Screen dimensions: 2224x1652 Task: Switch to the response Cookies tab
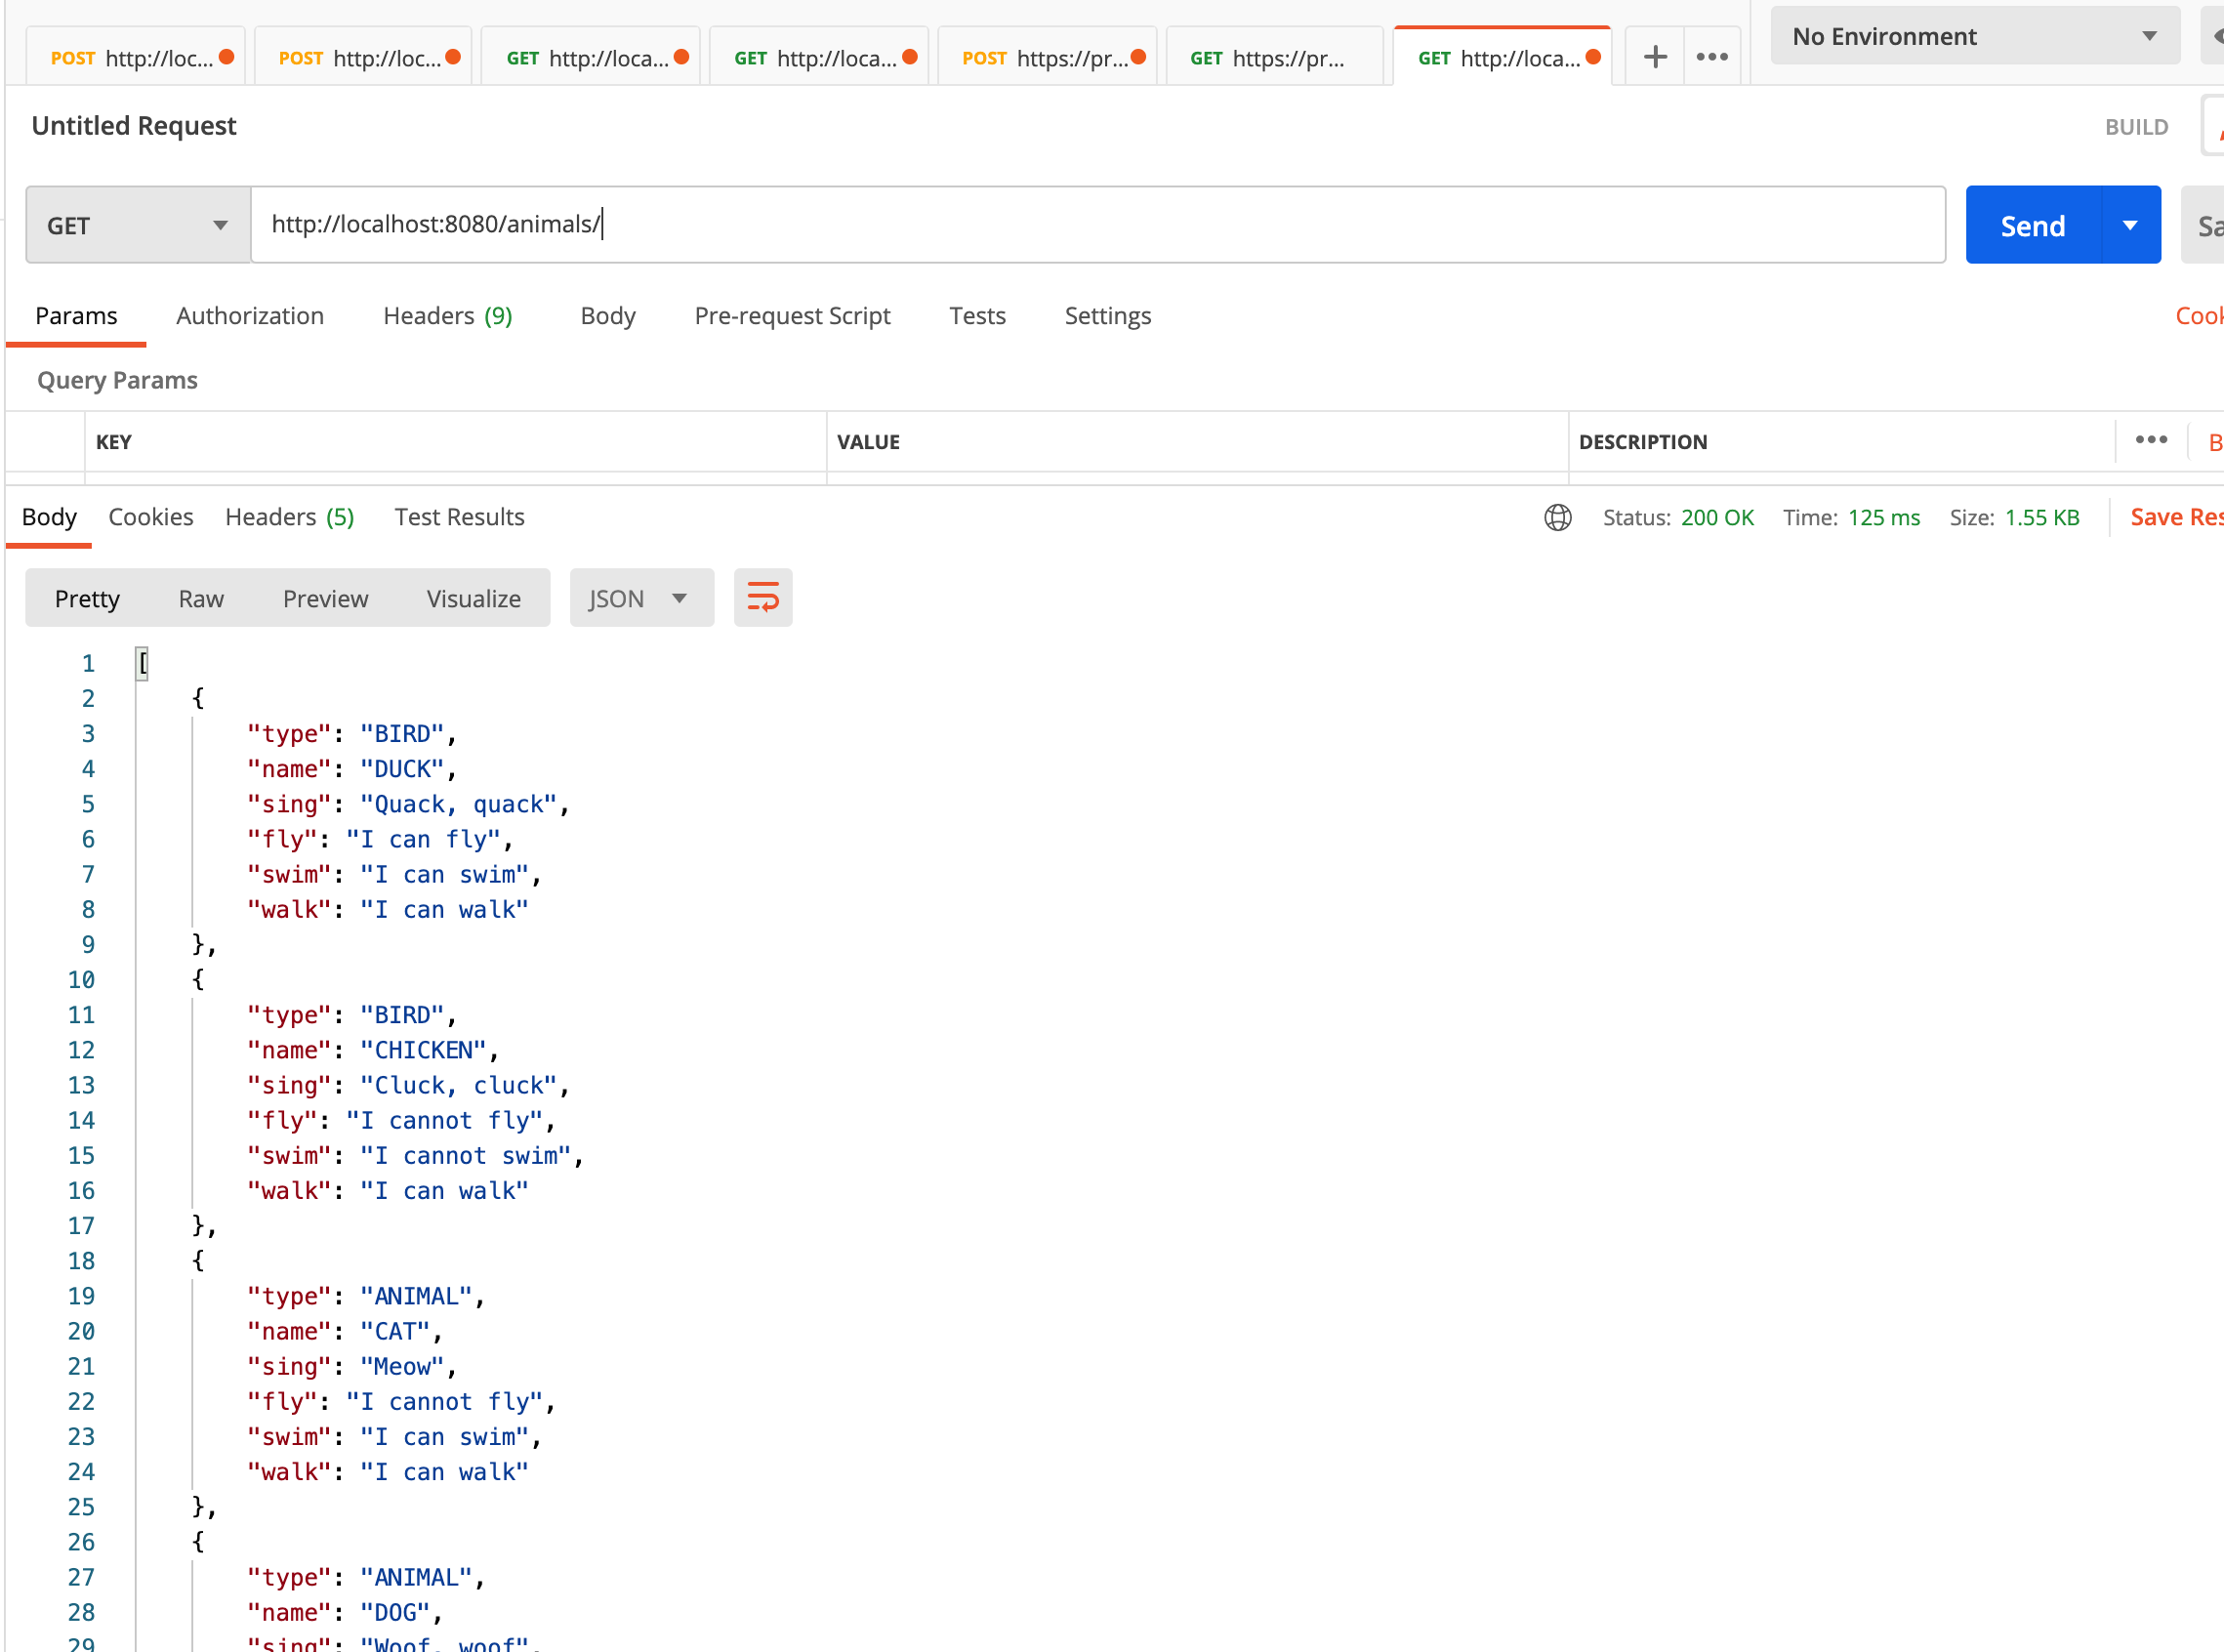point(151,517)
